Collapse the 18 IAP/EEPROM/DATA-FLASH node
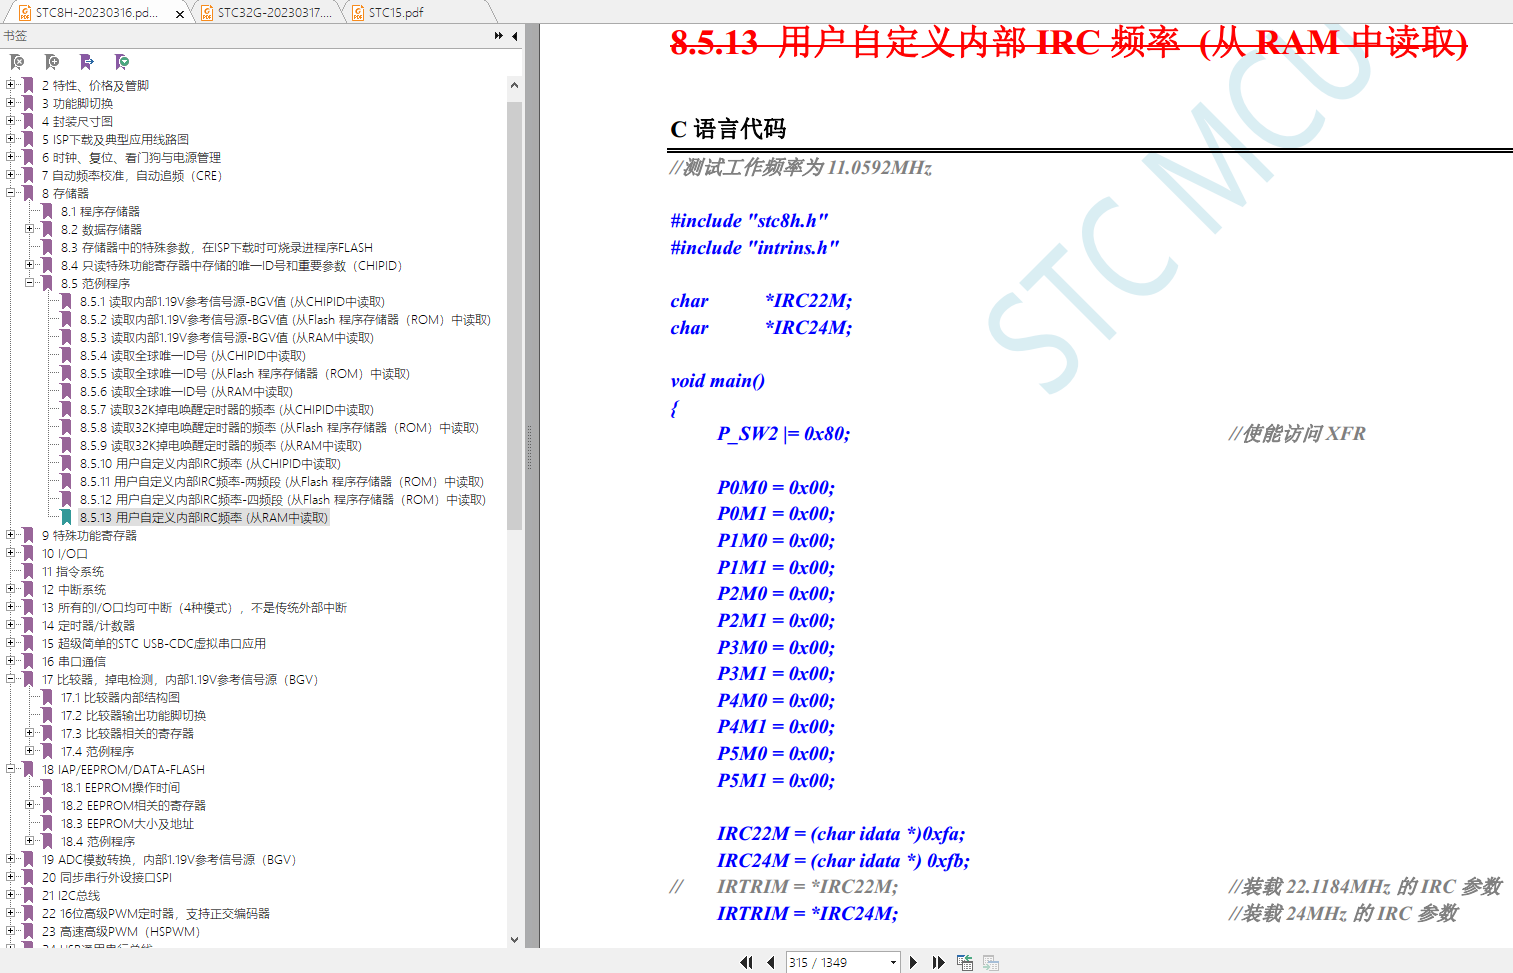The image size is (1513, 973). pyautogui.click(x=11, y=769)
